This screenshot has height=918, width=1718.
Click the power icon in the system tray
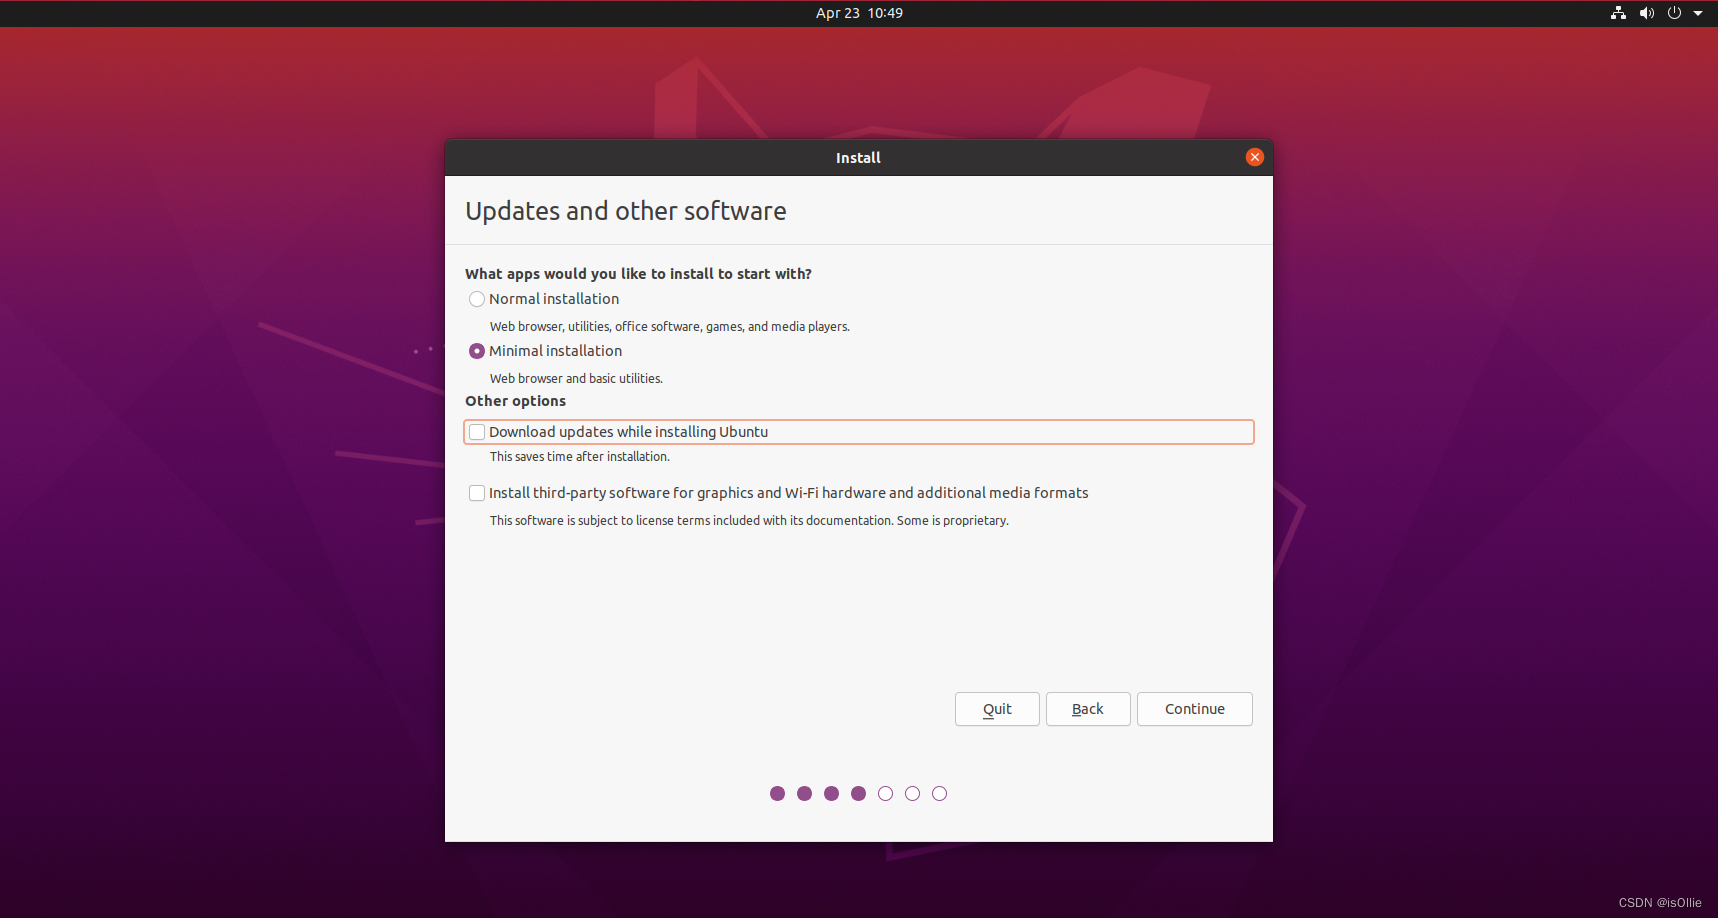(1674, 13)
